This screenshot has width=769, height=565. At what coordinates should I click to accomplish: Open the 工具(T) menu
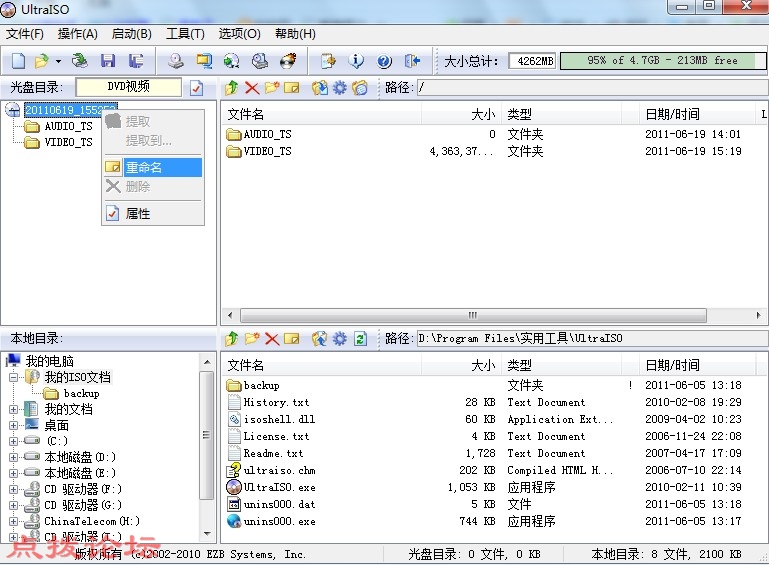click(x=185, y=34)
